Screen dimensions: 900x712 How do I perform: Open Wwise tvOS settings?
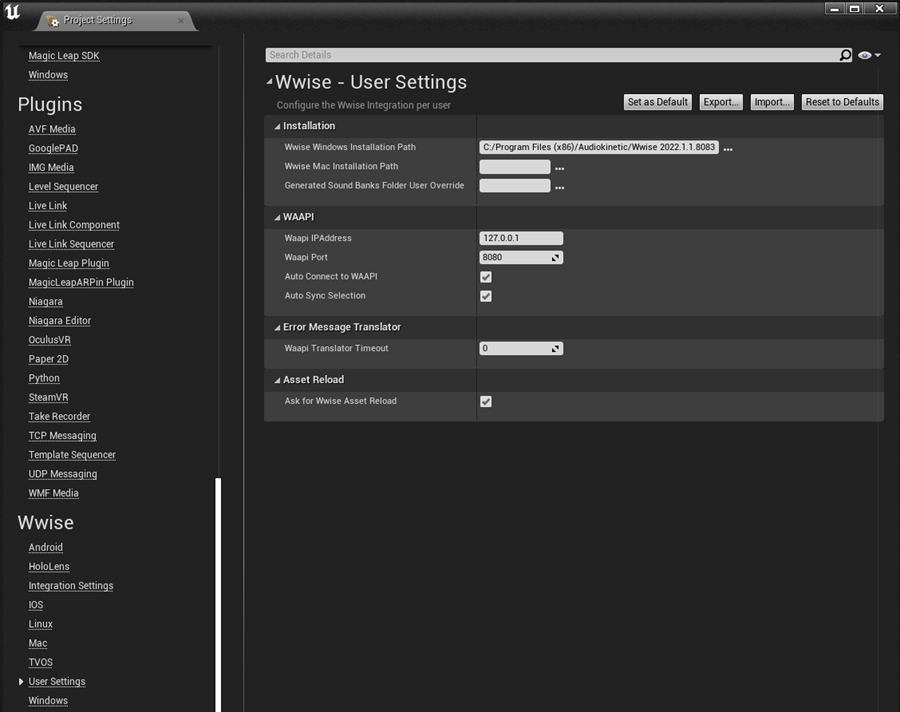(40, 662)
